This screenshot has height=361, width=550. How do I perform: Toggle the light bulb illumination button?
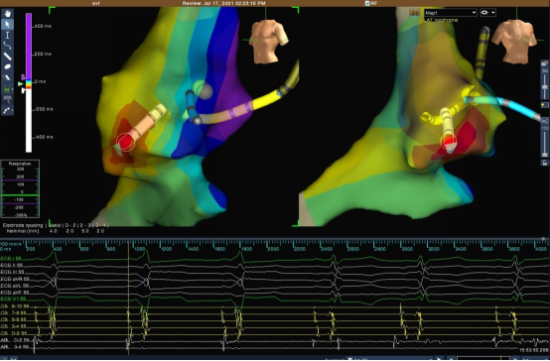[x=544, y=105]
